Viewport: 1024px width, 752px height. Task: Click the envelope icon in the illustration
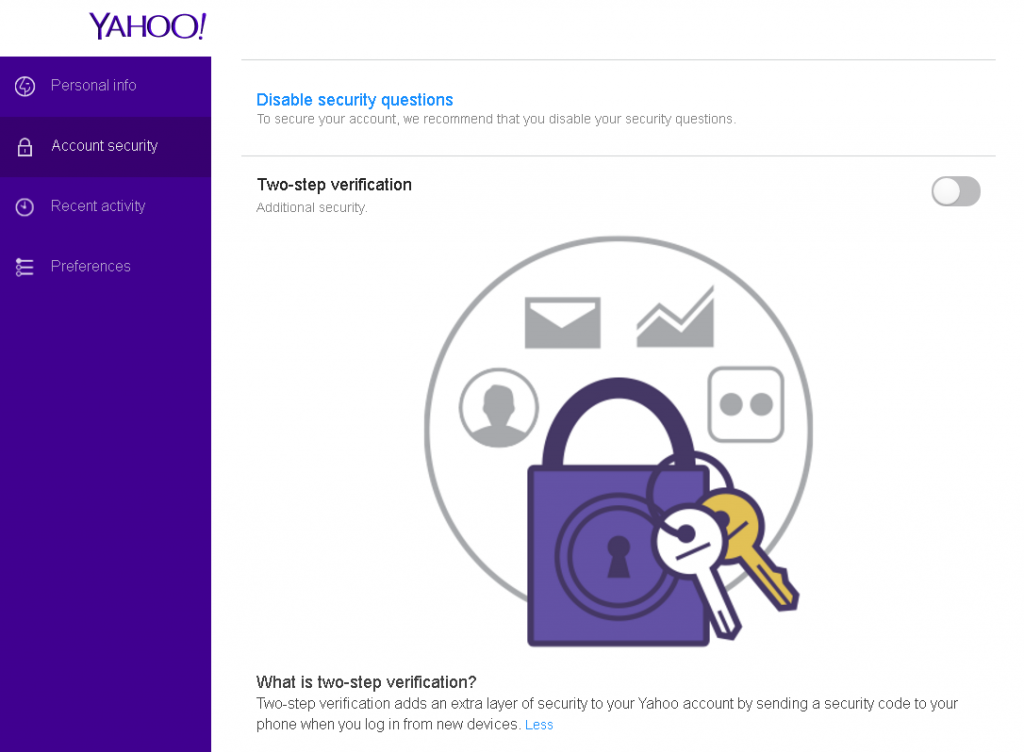click(x=562, y=320)
